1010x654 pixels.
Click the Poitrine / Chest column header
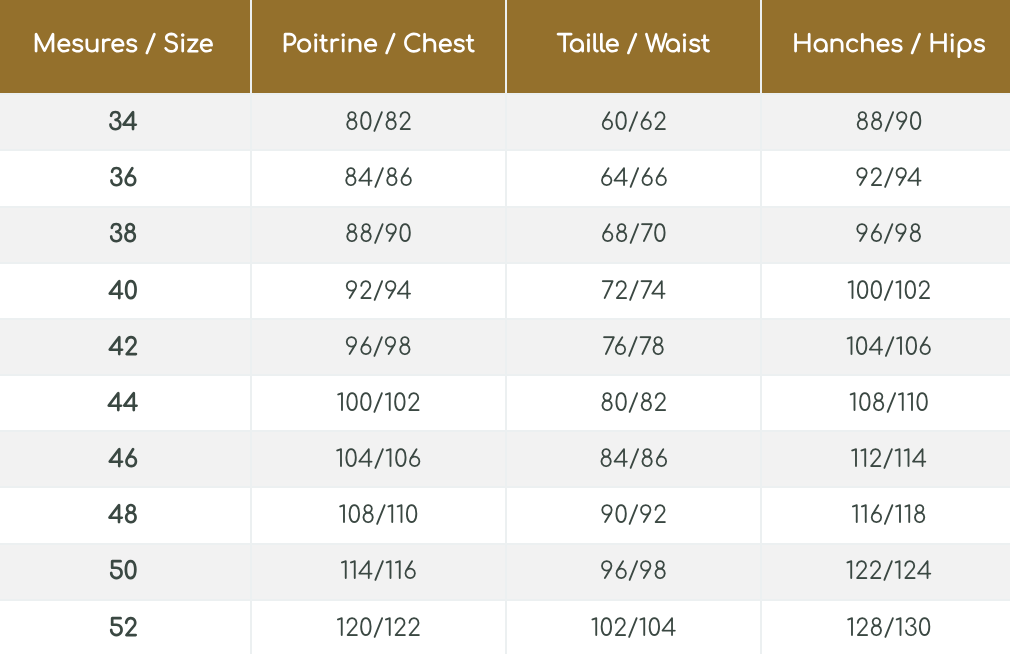coord(378,44)
